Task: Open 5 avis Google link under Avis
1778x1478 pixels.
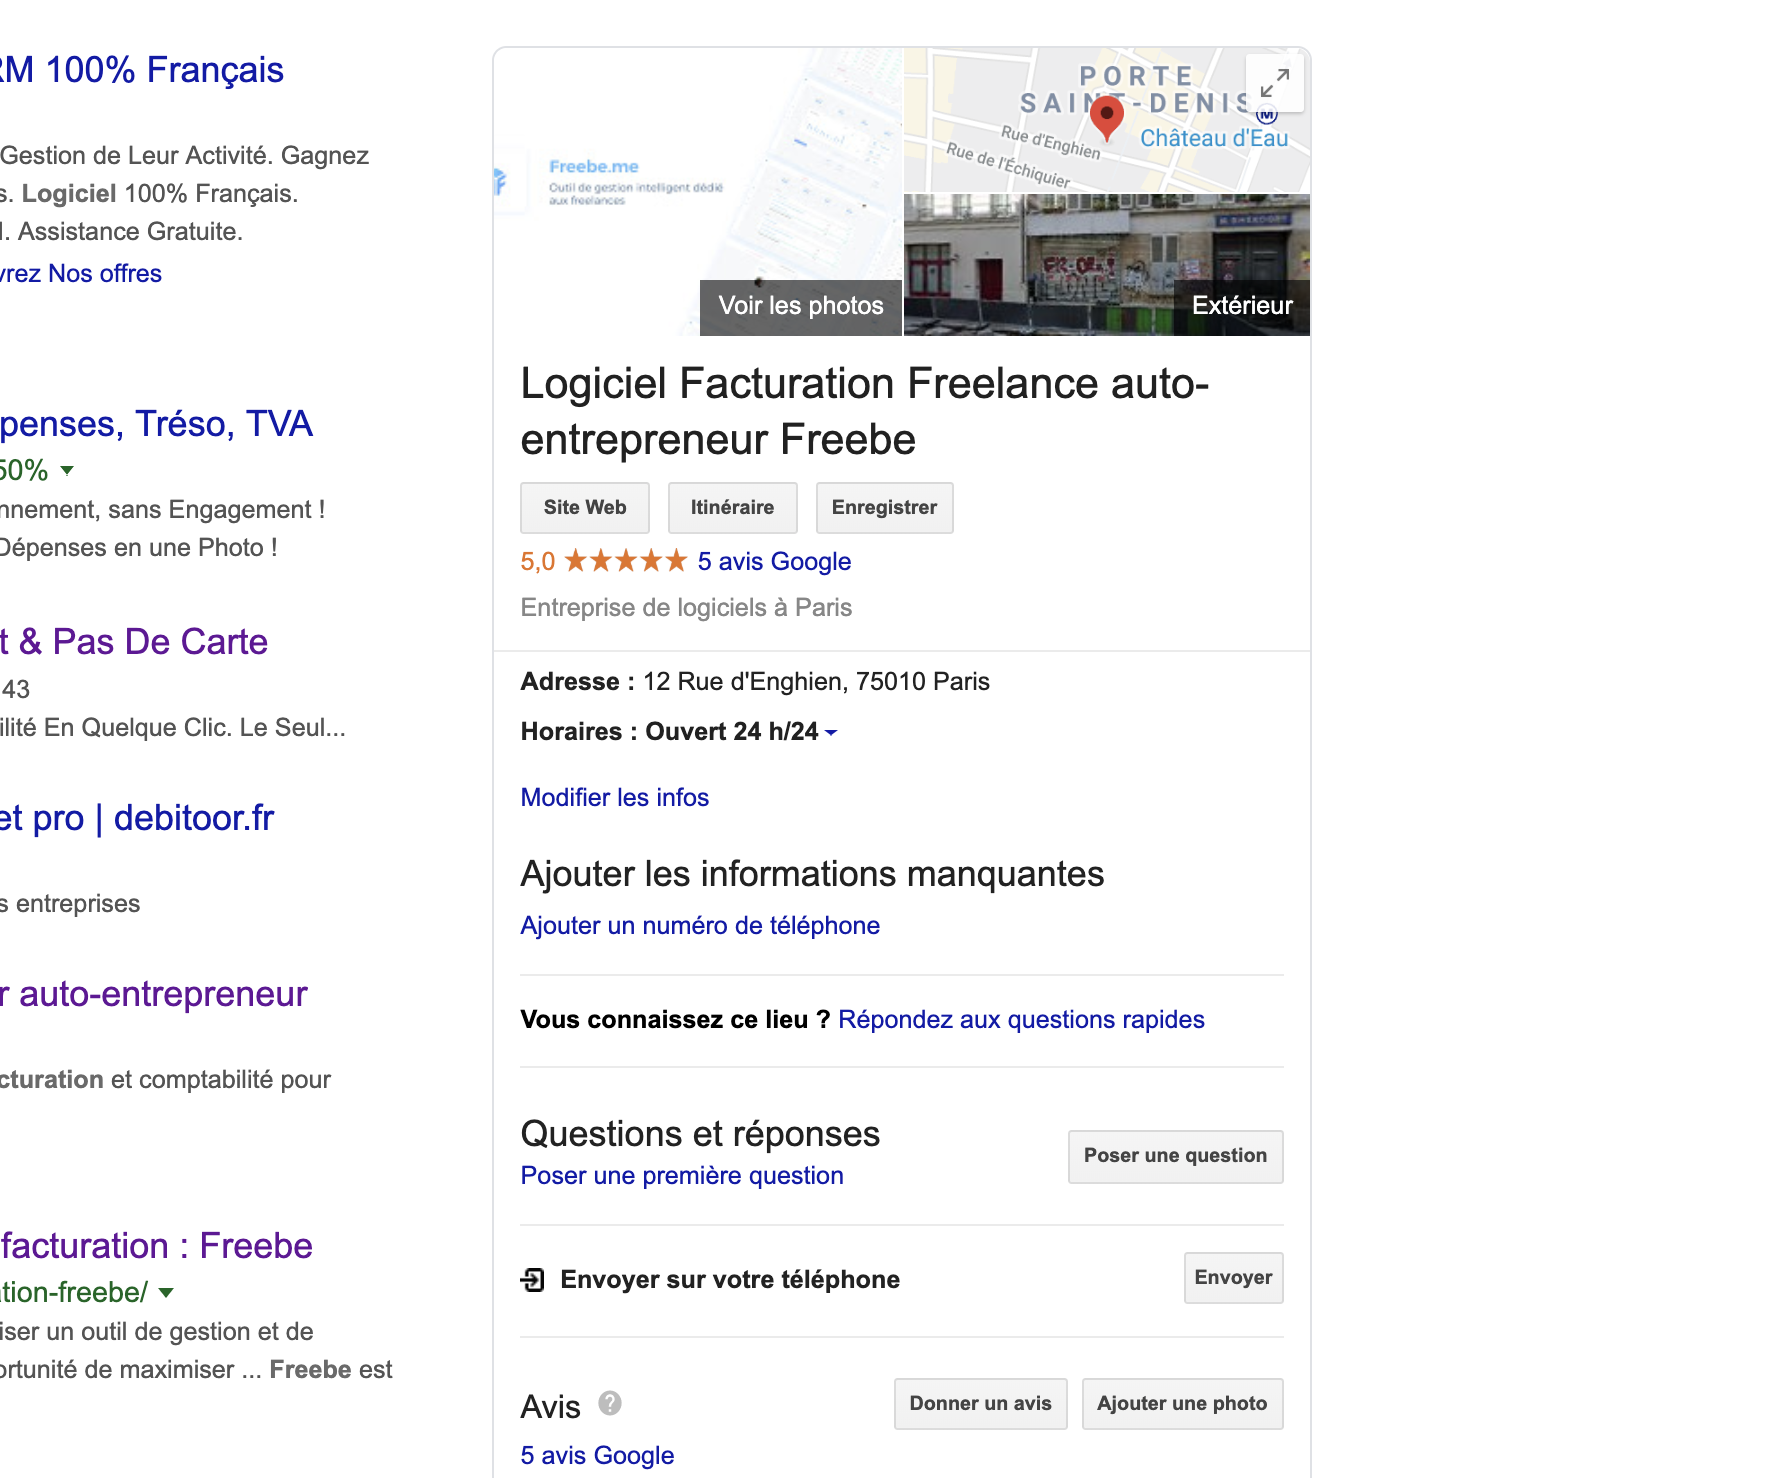Action: pos(597,1456)
